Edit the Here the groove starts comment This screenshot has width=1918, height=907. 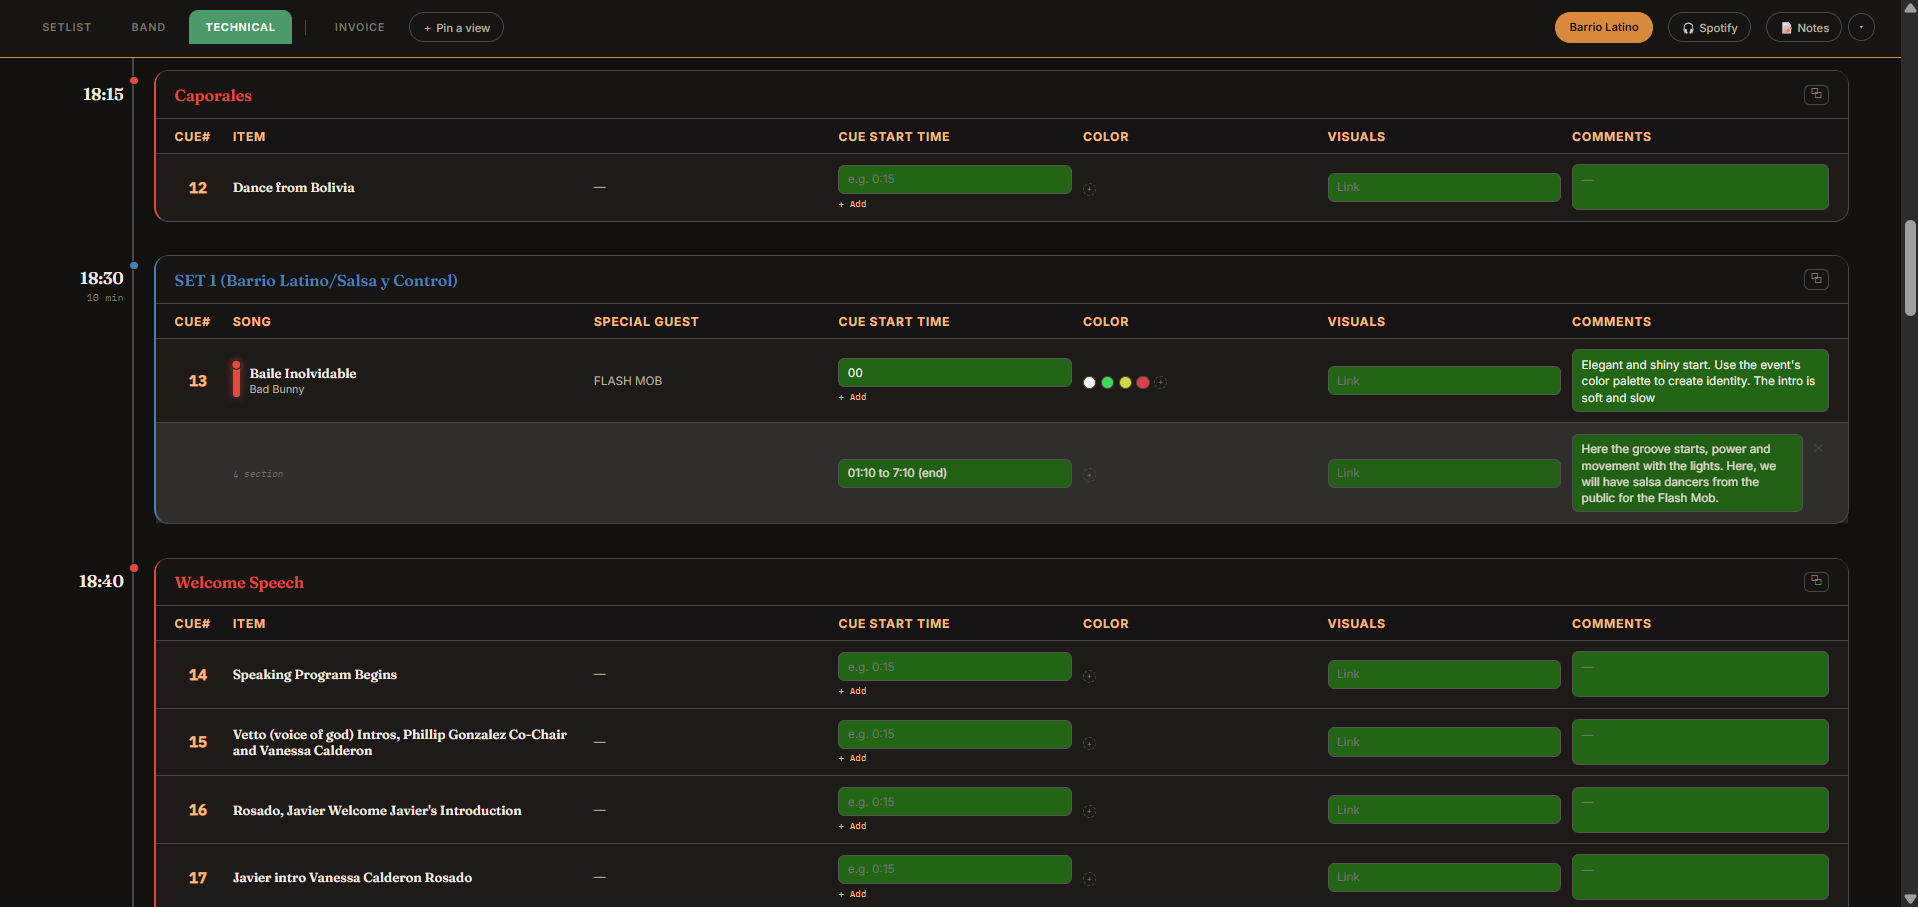coord(1687,473)
